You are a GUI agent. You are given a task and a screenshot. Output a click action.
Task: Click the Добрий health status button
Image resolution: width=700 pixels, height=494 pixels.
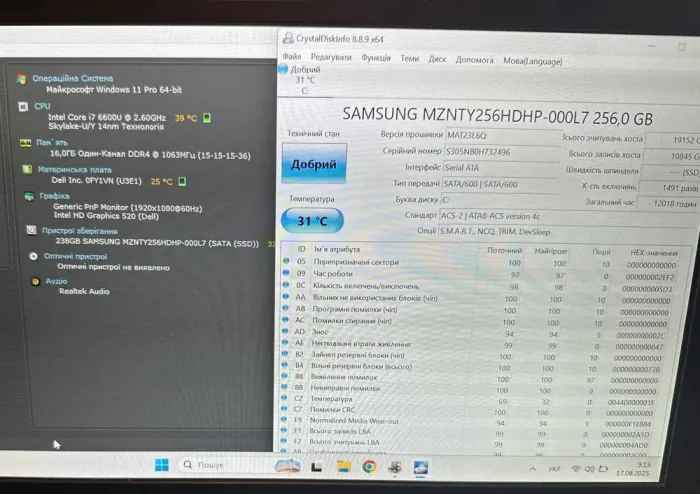[x=314, y=165]
